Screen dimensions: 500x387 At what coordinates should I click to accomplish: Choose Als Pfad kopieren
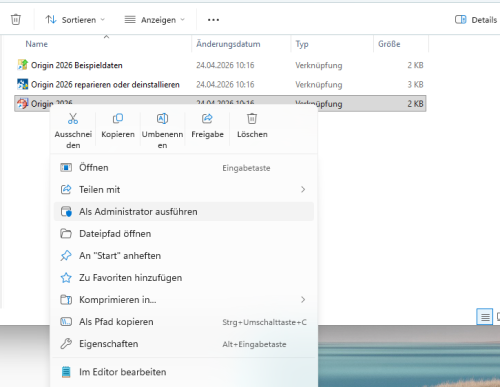click(x=184, y=322)
